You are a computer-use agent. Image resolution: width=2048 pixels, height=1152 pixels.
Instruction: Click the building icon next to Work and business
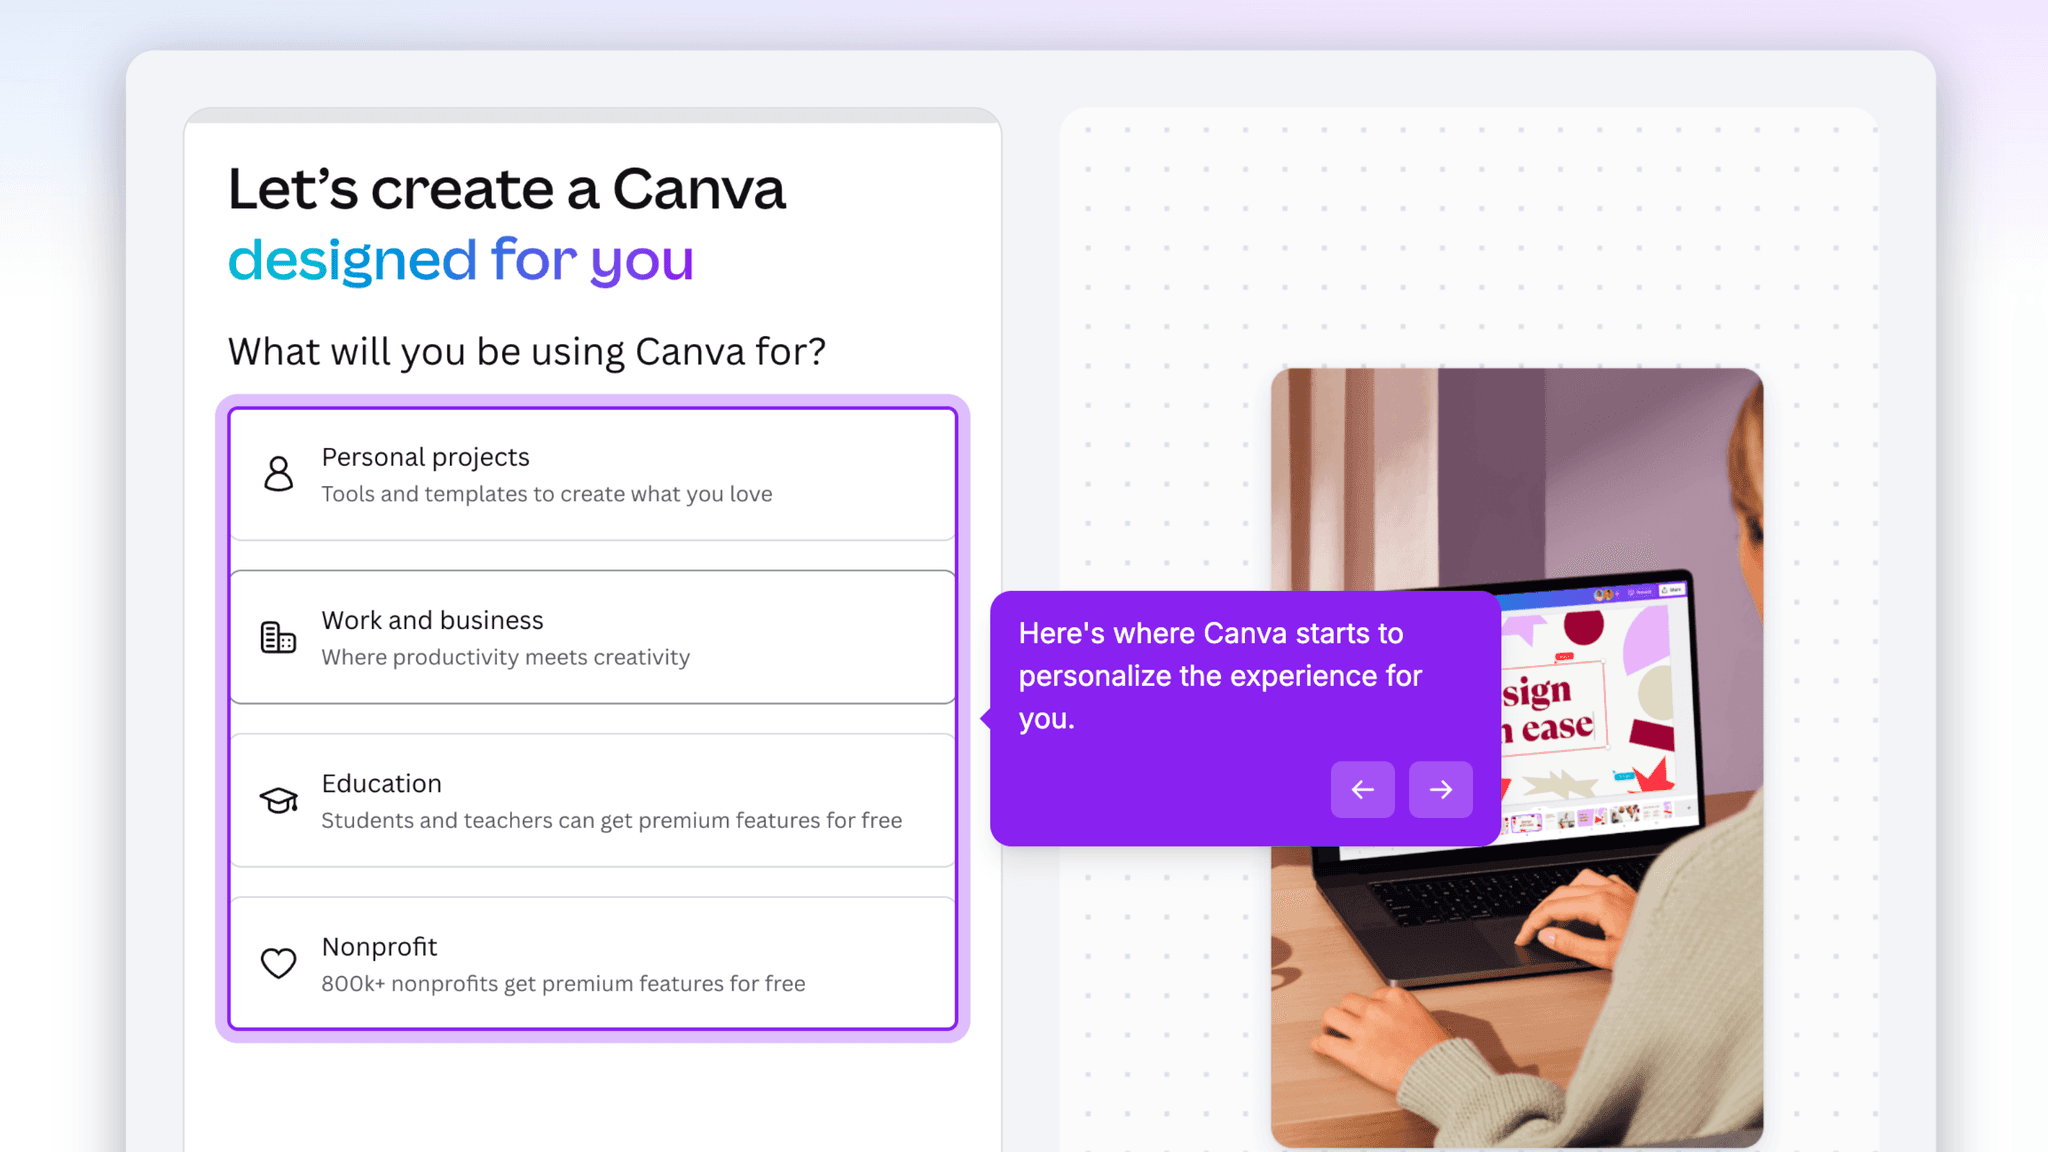278,637
